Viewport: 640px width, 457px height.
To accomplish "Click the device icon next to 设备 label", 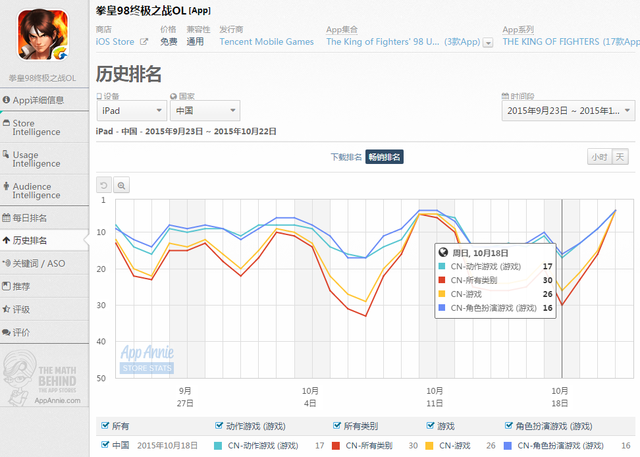I will click(x=99, y=96).
